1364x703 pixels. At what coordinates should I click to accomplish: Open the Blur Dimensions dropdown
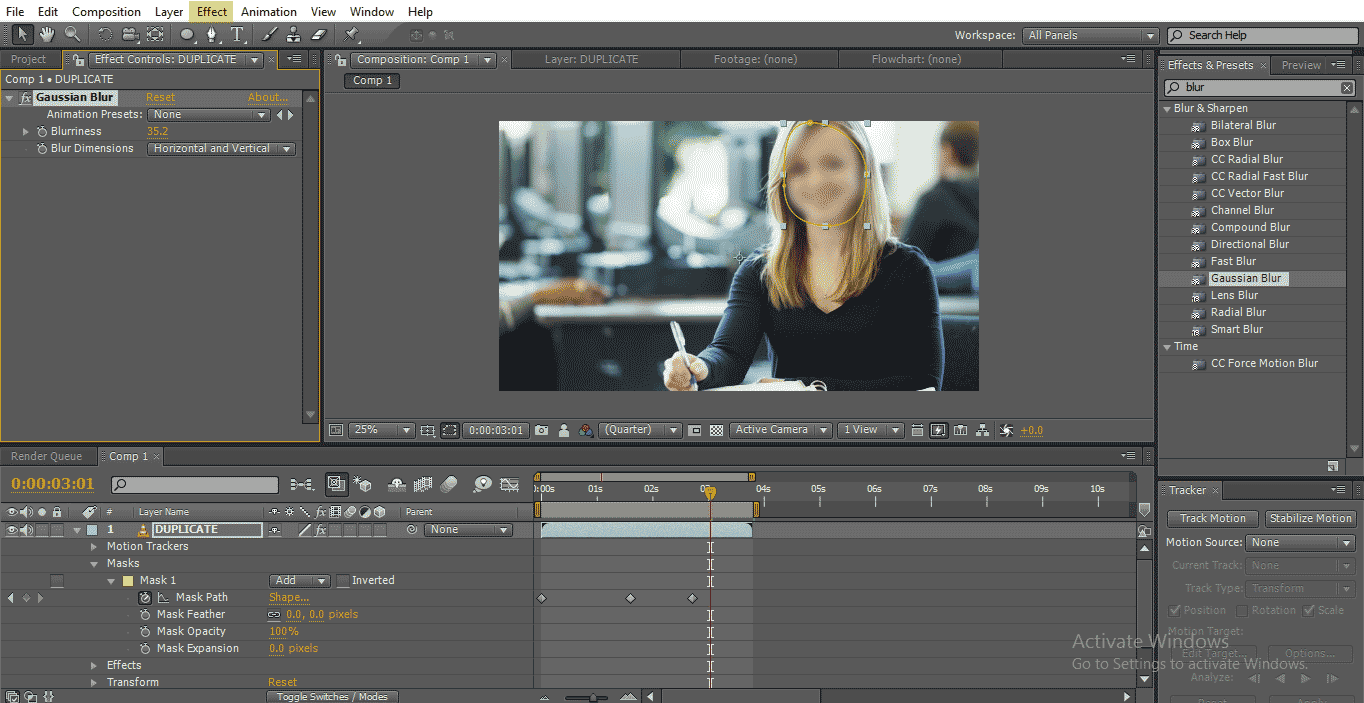[x=220, y=148]
